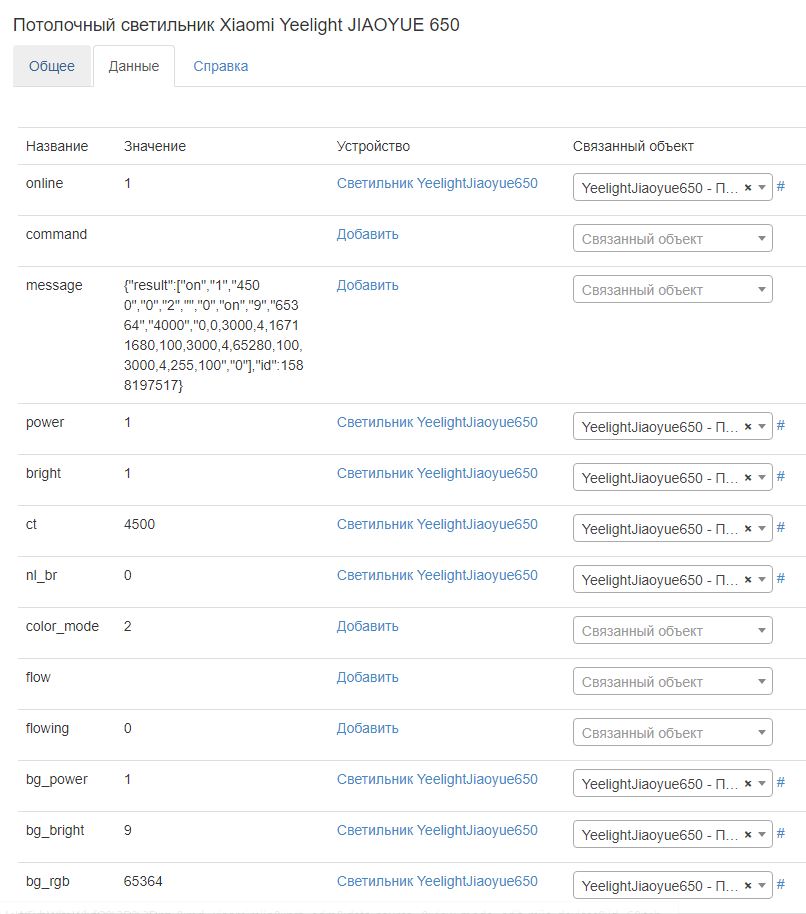This screenshot has height=914, width=806.
Task: Open linked object dropdown for command row
Action: [673, 238]
